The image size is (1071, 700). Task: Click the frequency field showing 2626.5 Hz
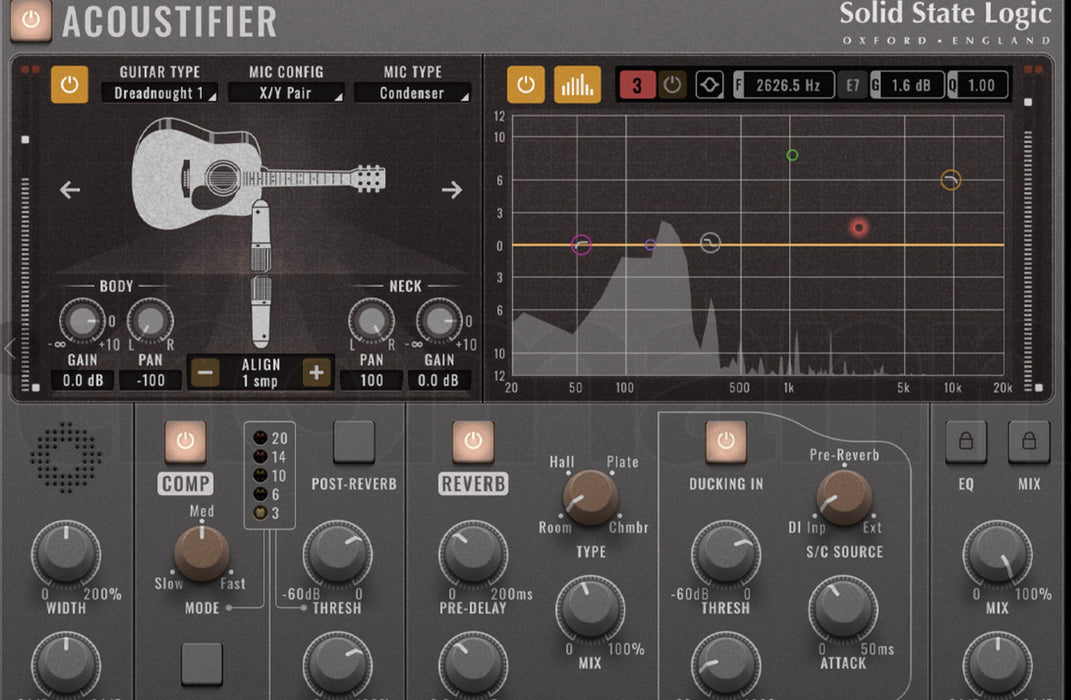(788, 84)
